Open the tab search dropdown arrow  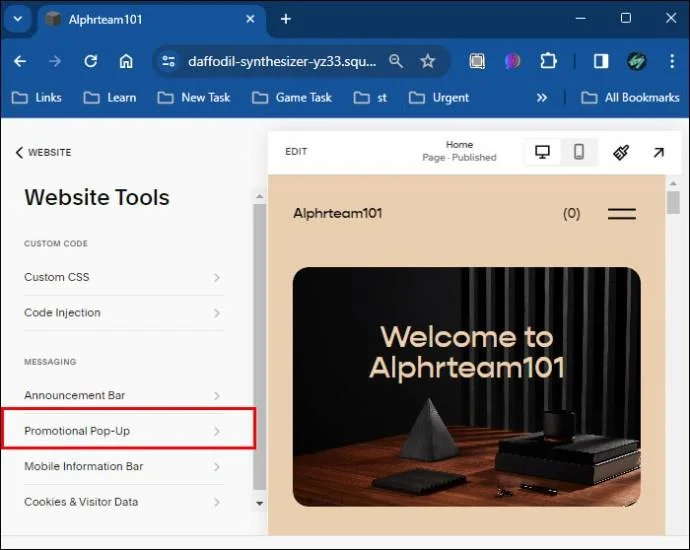tap(18, 19)
